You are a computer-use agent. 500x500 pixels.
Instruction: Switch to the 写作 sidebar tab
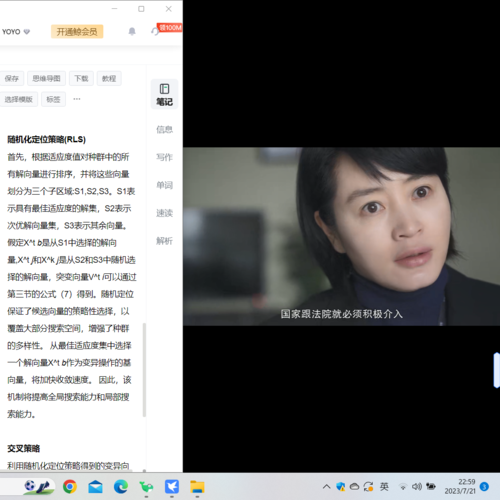tap(165, 157)
